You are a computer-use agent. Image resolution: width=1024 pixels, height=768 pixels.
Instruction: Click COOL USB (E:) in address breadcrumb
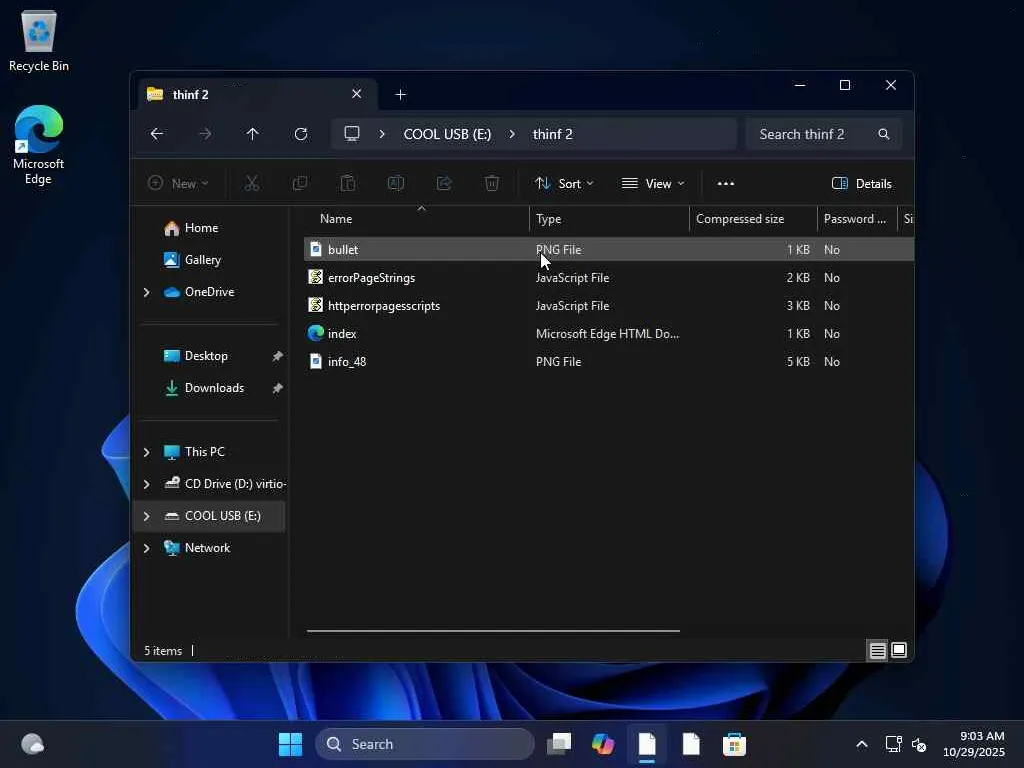click(447, 134)
